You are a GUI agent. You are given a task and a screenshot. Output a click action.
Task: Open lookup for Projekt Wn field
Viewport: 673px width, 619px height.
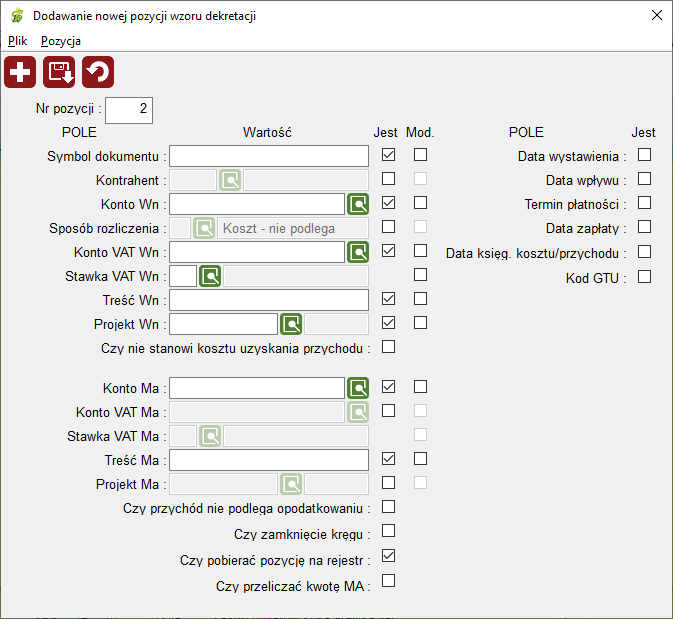tap(291, 324)
